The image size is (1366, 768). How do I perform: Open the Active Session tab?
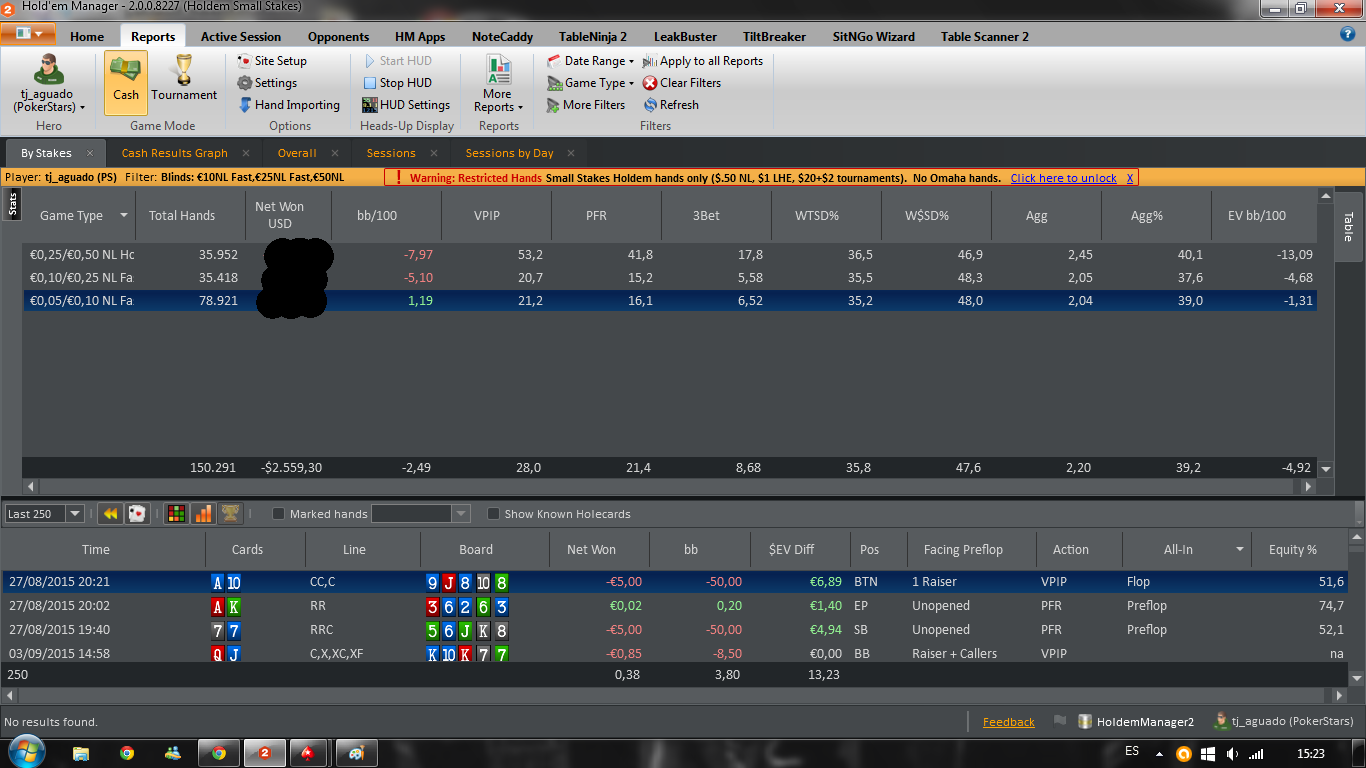[x=241, y=36]
